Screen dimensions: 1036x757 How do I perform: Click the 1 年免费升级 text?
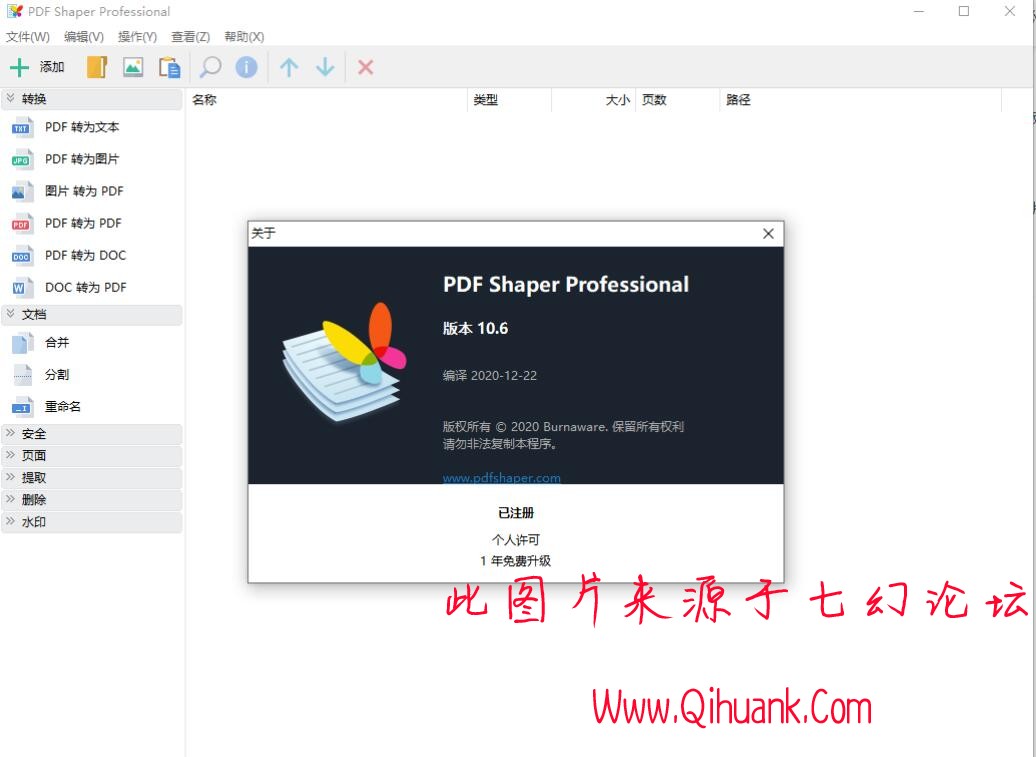click(x=515, y=561)
